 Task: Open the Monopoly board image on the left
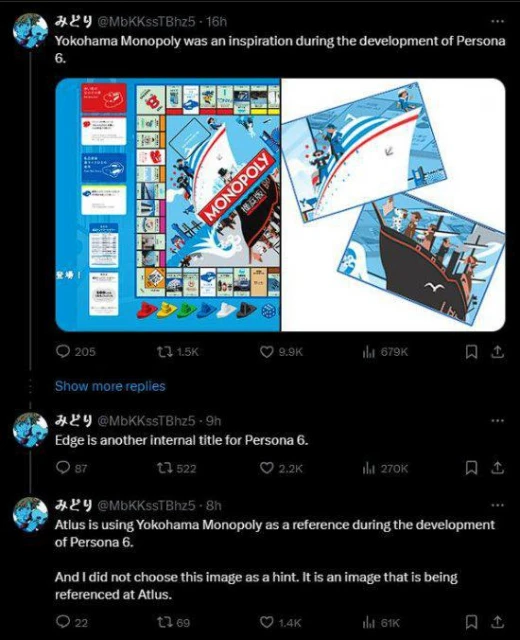click(x=168, y=204)
